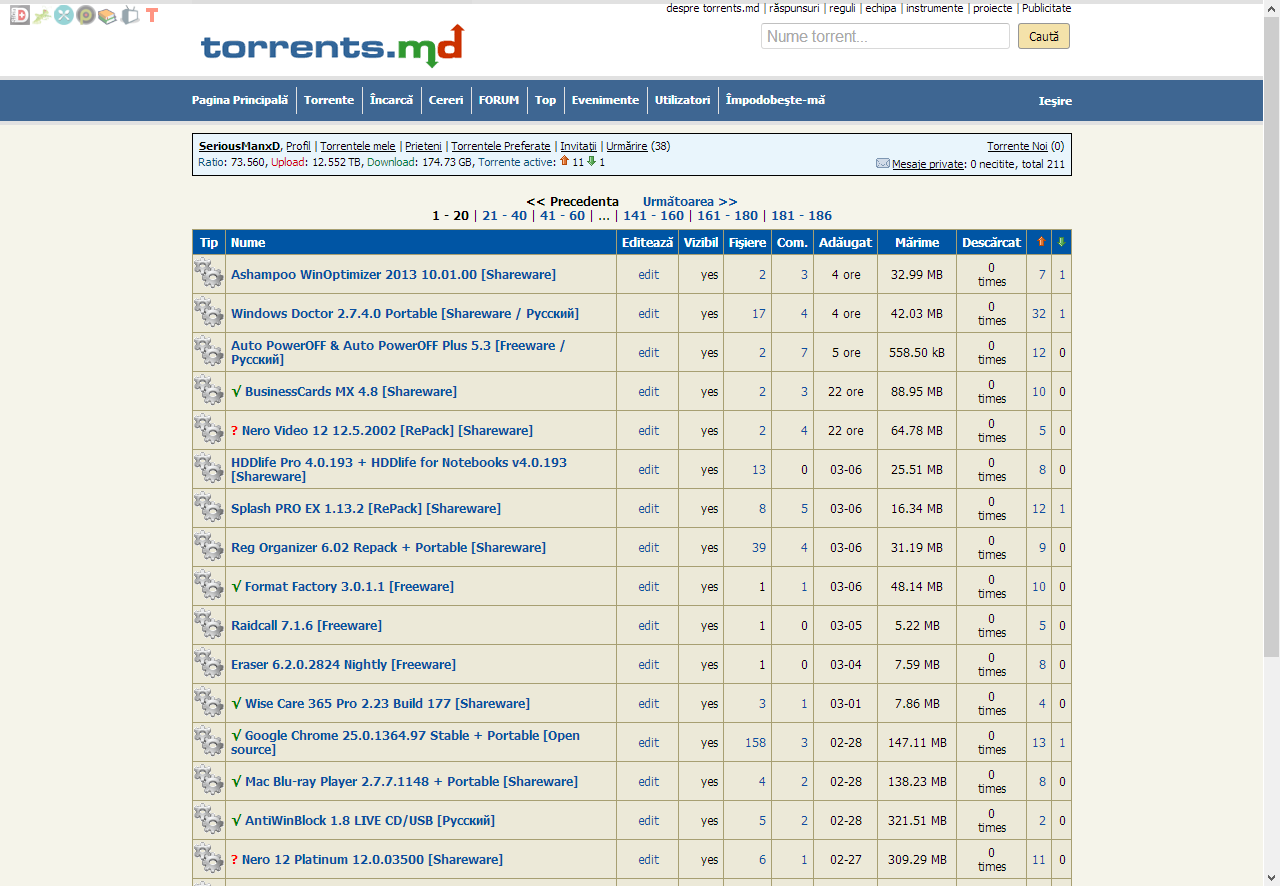The height and width of the screenshot is (886, 1280).
Task: Jump to last page 181 - 186
Action: point(802,215)
